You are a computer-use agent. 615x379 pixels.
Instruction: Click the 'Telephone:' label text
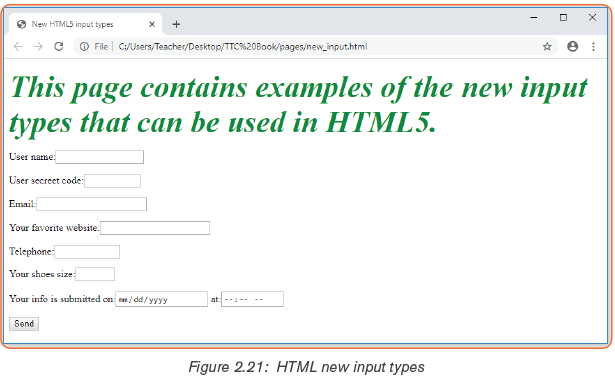[31, 251]
